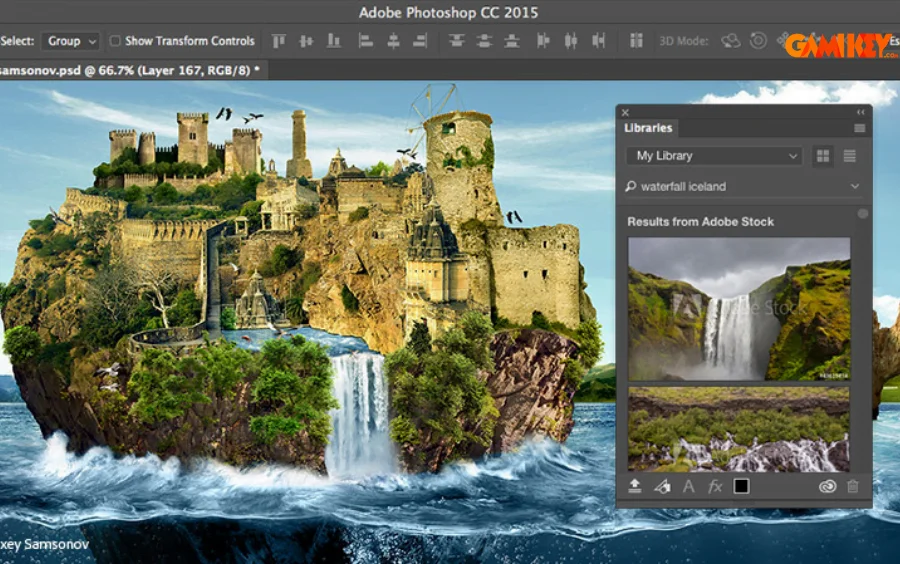Click the black foreground color swatch
Image resolution: width=900 pixels, height=564 pixels.
point(742,487)
